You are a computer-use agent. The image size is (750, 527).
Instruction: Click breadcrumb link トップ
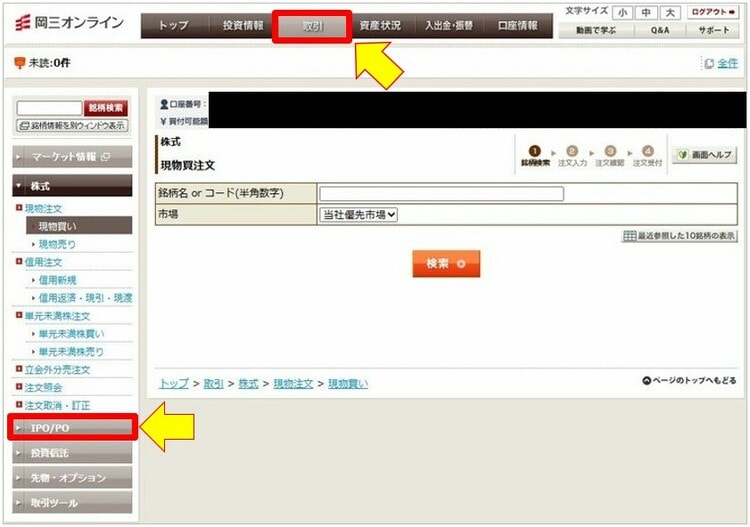pyautogui.click(x=174, y=384)
